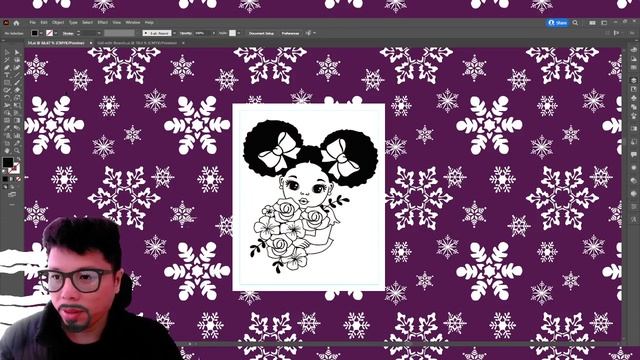Set Gradient mode in toolbar
This screenshot has height=360, width=640.
coord(11,179)
